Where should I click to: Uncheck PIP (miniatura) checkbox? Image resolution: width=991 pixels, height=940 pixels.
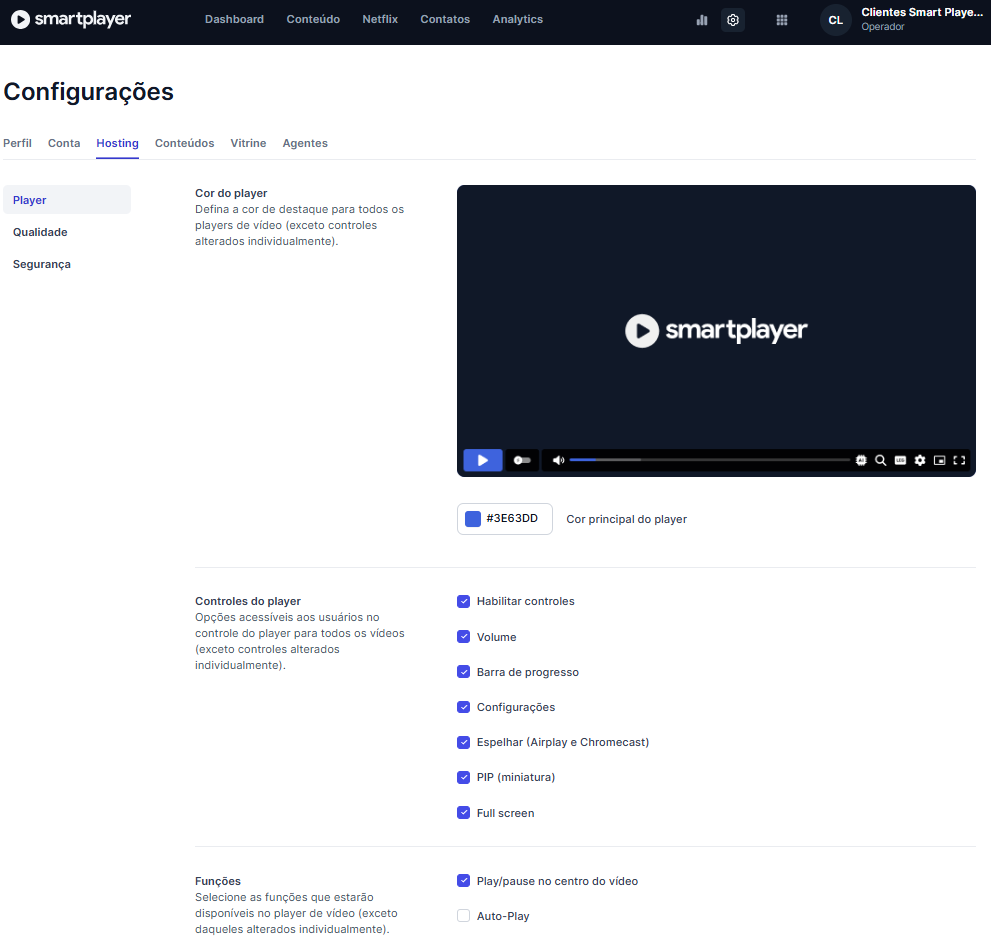[x=463, y=777]
